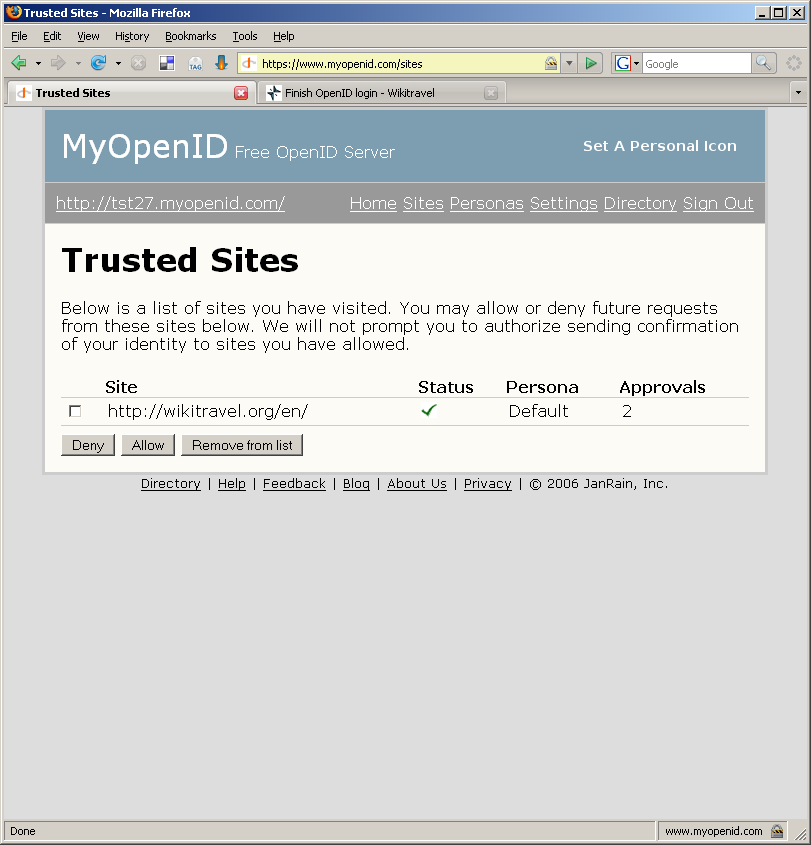
Task: Click the Google search engine icon
Action: [622, 64]
